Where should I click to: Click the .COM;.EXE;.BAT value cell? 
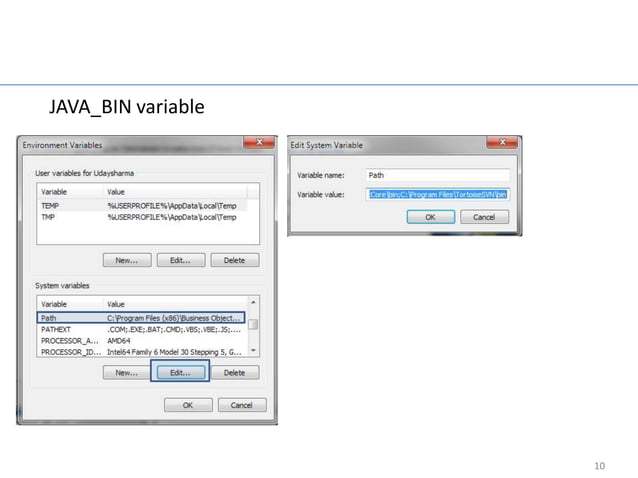click(x=174, y=330)
